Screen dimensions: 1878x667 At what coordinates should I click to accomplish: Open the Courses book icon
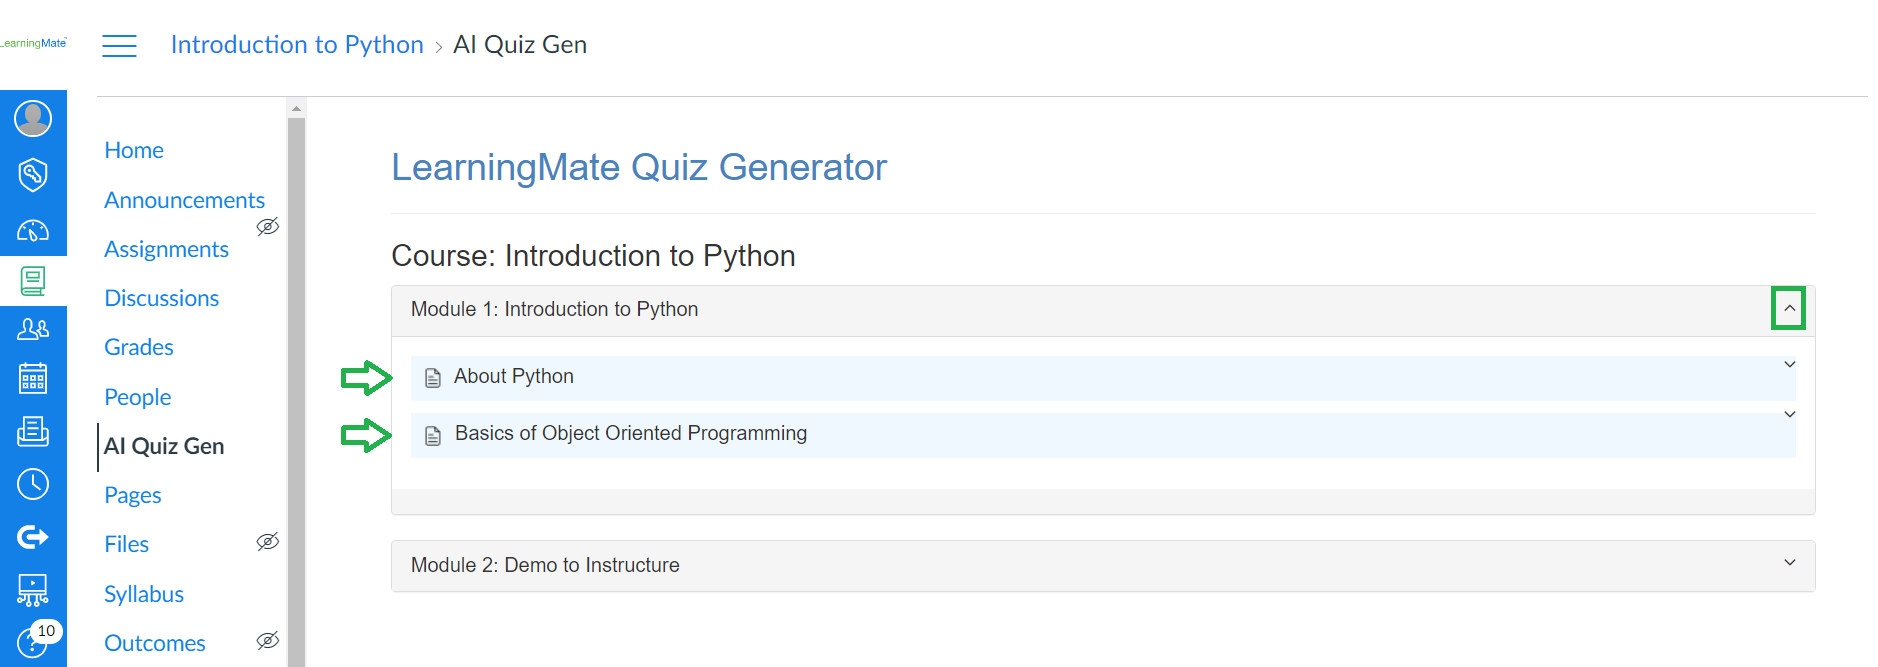click(33, 281)
